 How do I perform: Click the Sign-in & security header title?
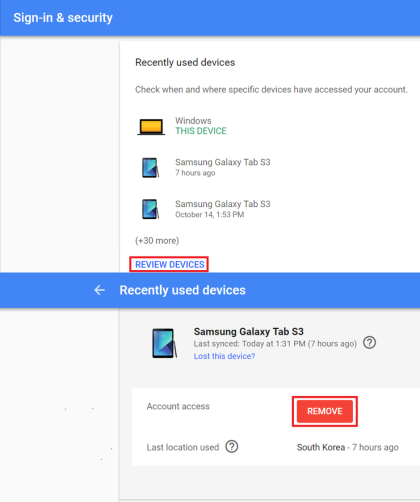point(63,18)
